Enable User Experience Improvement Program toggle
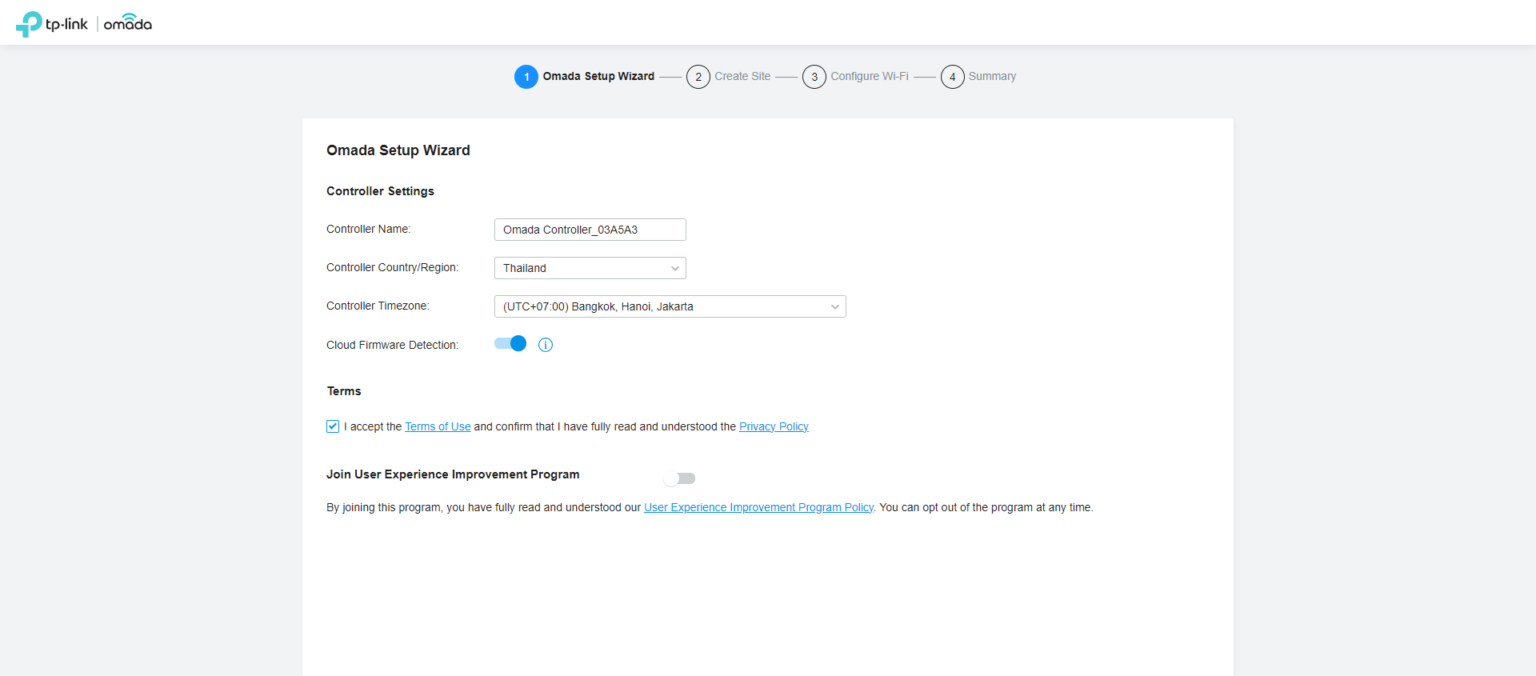The height and width of the screenshot is (676, 1536). pyautogui.click(x=679, y=478)
